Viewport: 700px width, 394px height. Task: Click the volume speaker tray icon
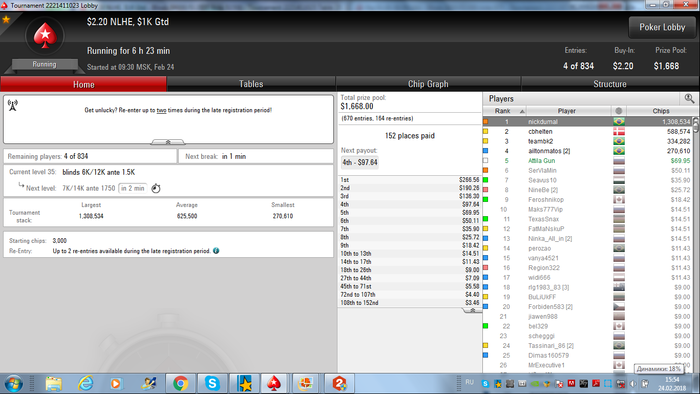tap(633, 384)
